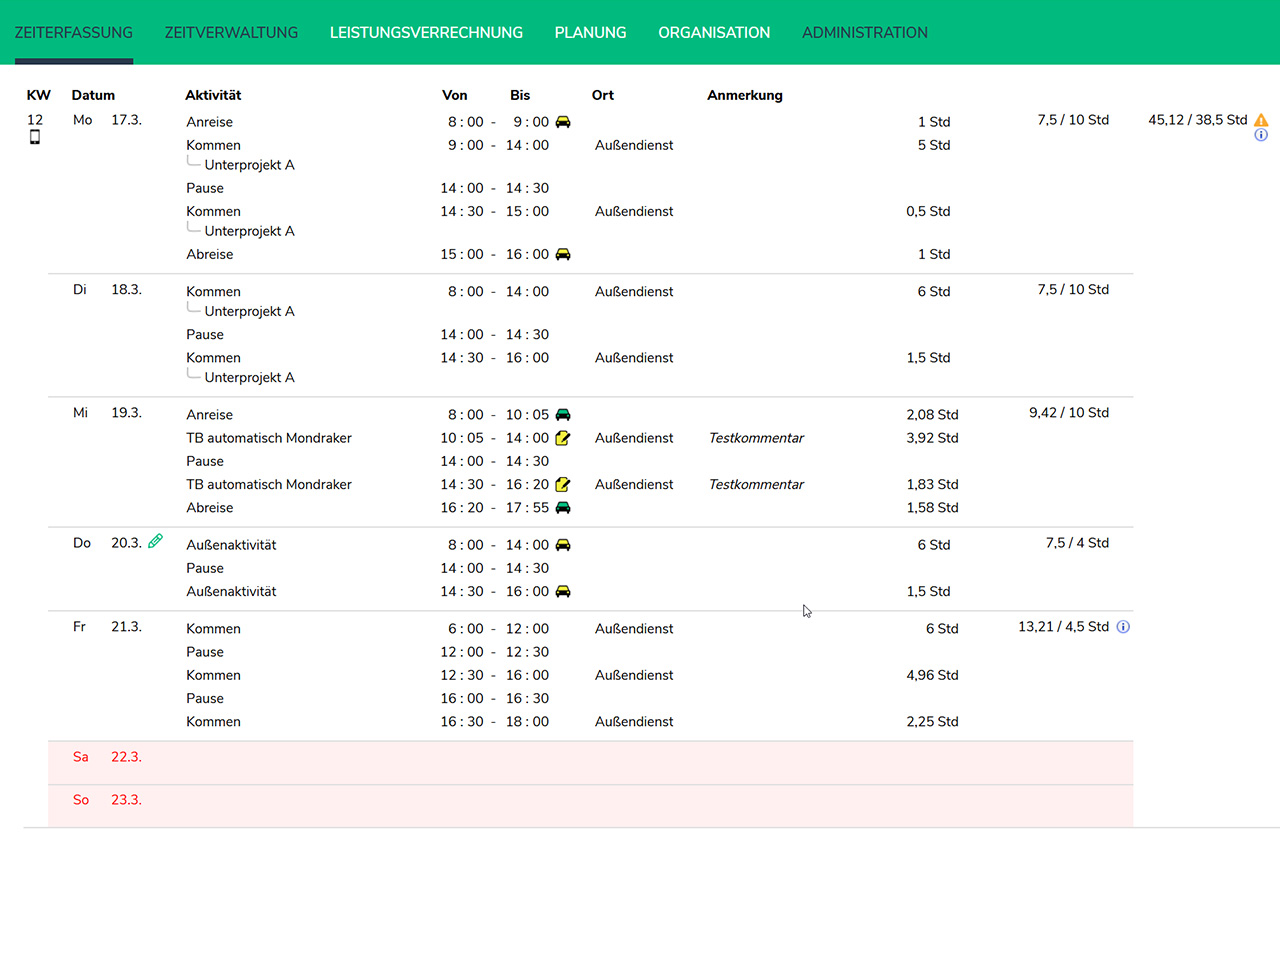Switch to the Zeitverwaltung tab

click(231, 33)
